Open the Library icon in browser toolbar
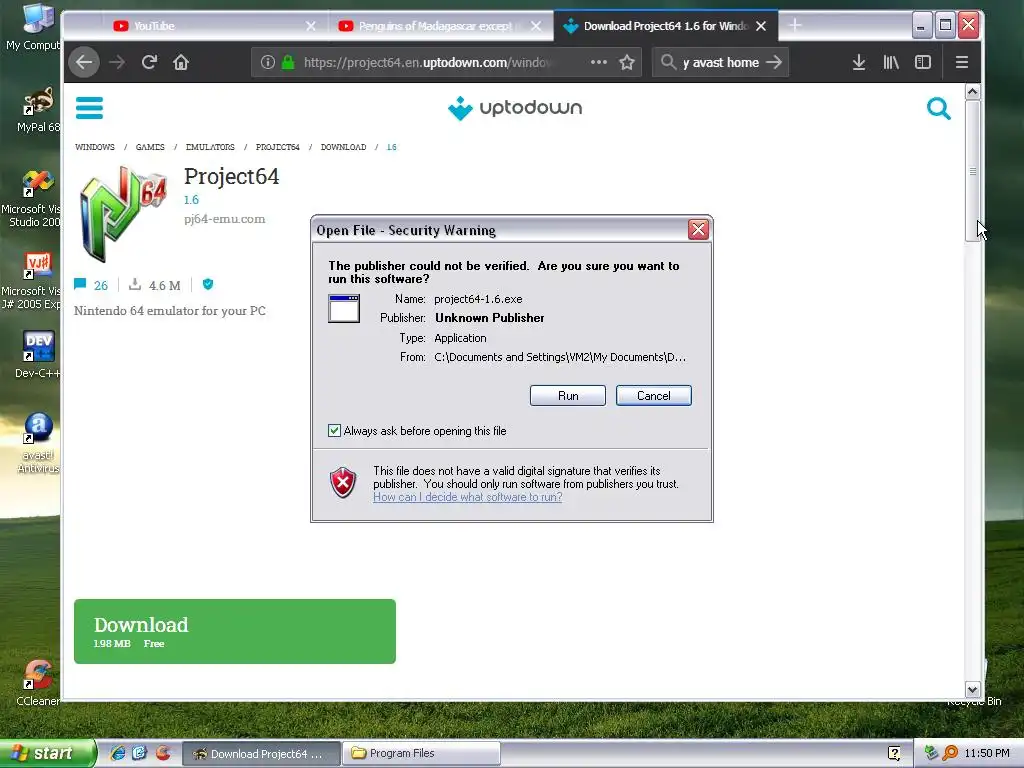 (891, 62)
